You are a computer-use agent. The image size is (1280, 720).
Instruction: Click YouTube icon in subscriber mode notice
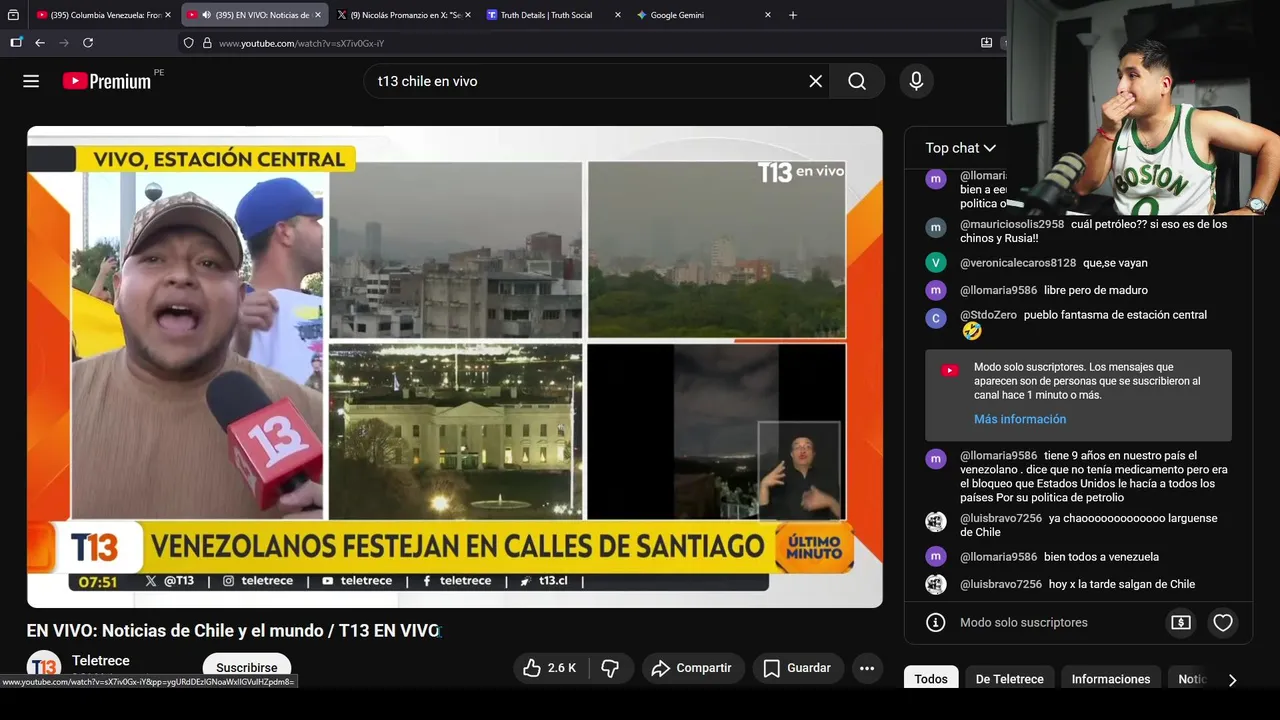tap(950, 370)
